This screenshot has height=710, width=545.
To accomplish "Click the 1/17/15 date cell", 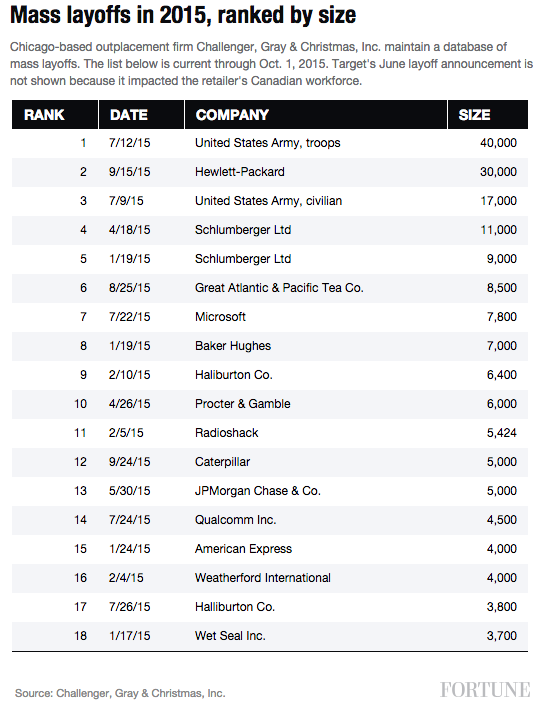I will [129, 636].
